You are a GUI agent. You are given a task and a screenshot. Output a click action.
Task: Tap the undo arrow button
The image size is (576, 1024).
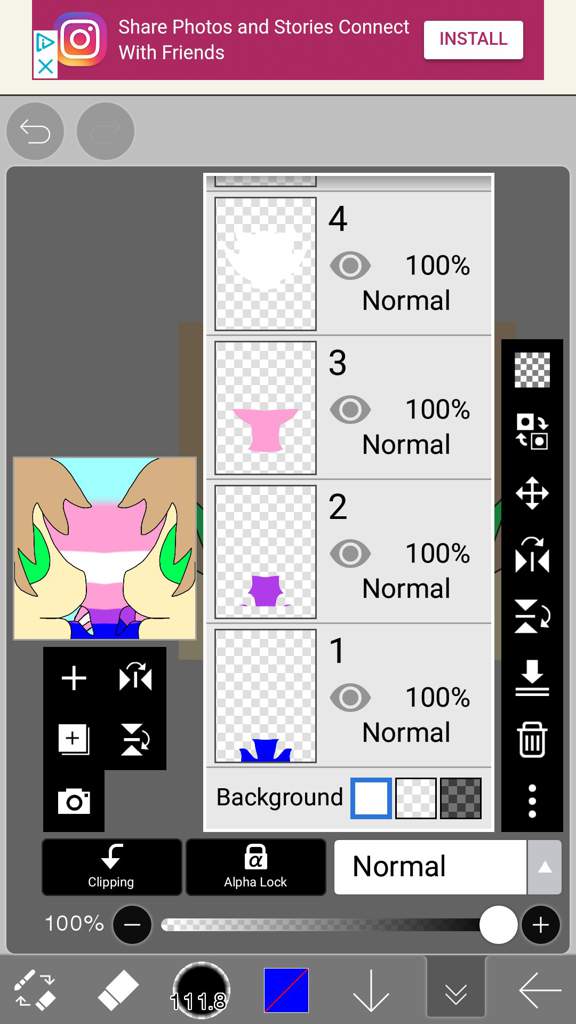(x=35, y=132)
